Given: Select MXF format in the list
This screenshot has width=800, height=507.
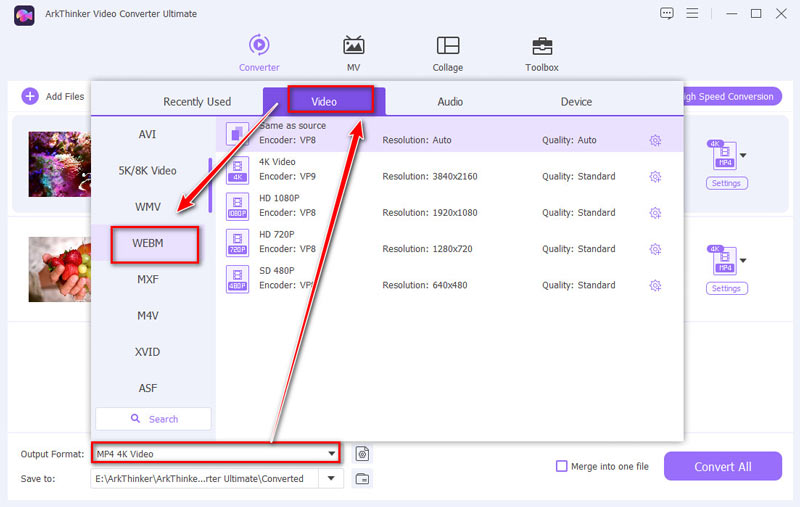Looking at the screenshot, I should [147, 280].
